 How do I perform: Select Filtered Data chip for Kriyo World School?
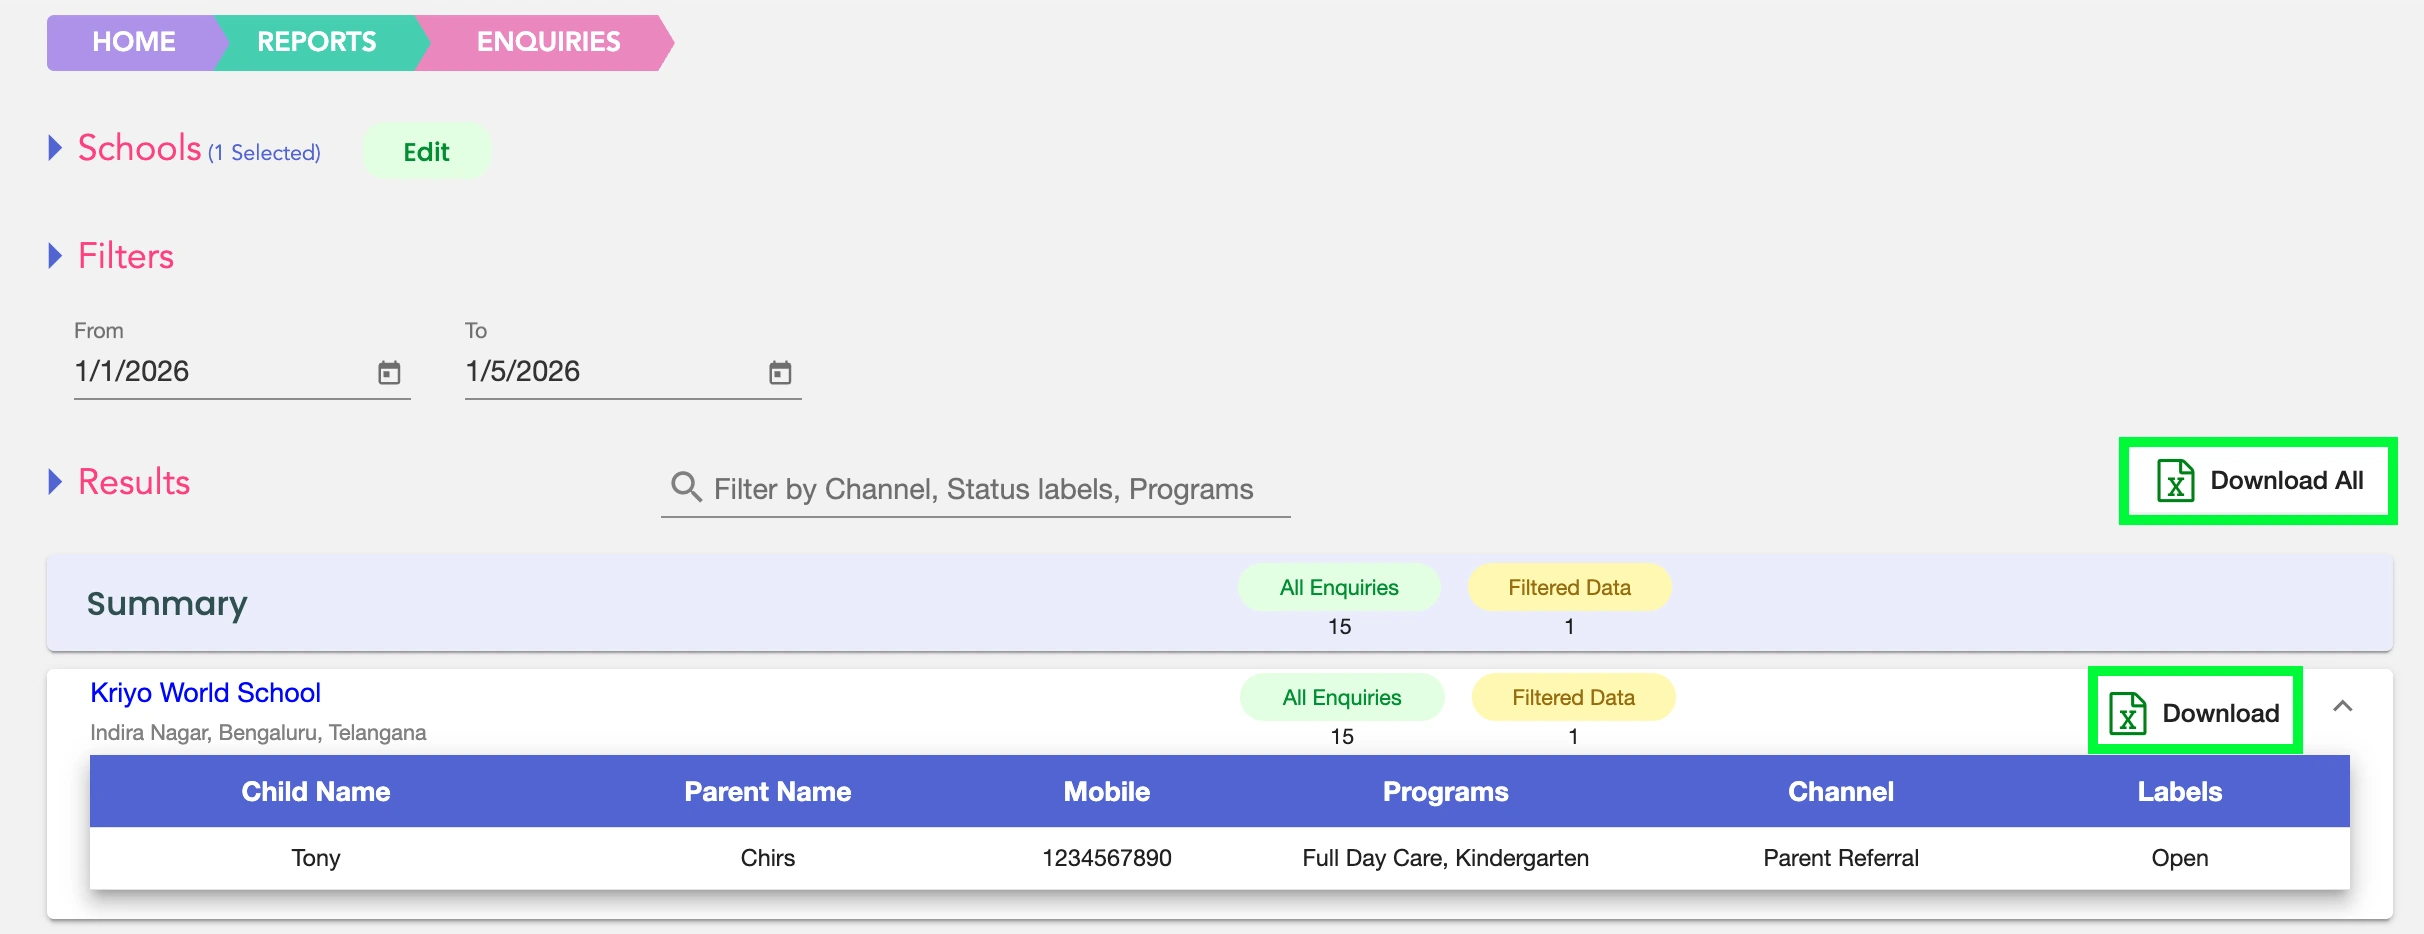1573,698
